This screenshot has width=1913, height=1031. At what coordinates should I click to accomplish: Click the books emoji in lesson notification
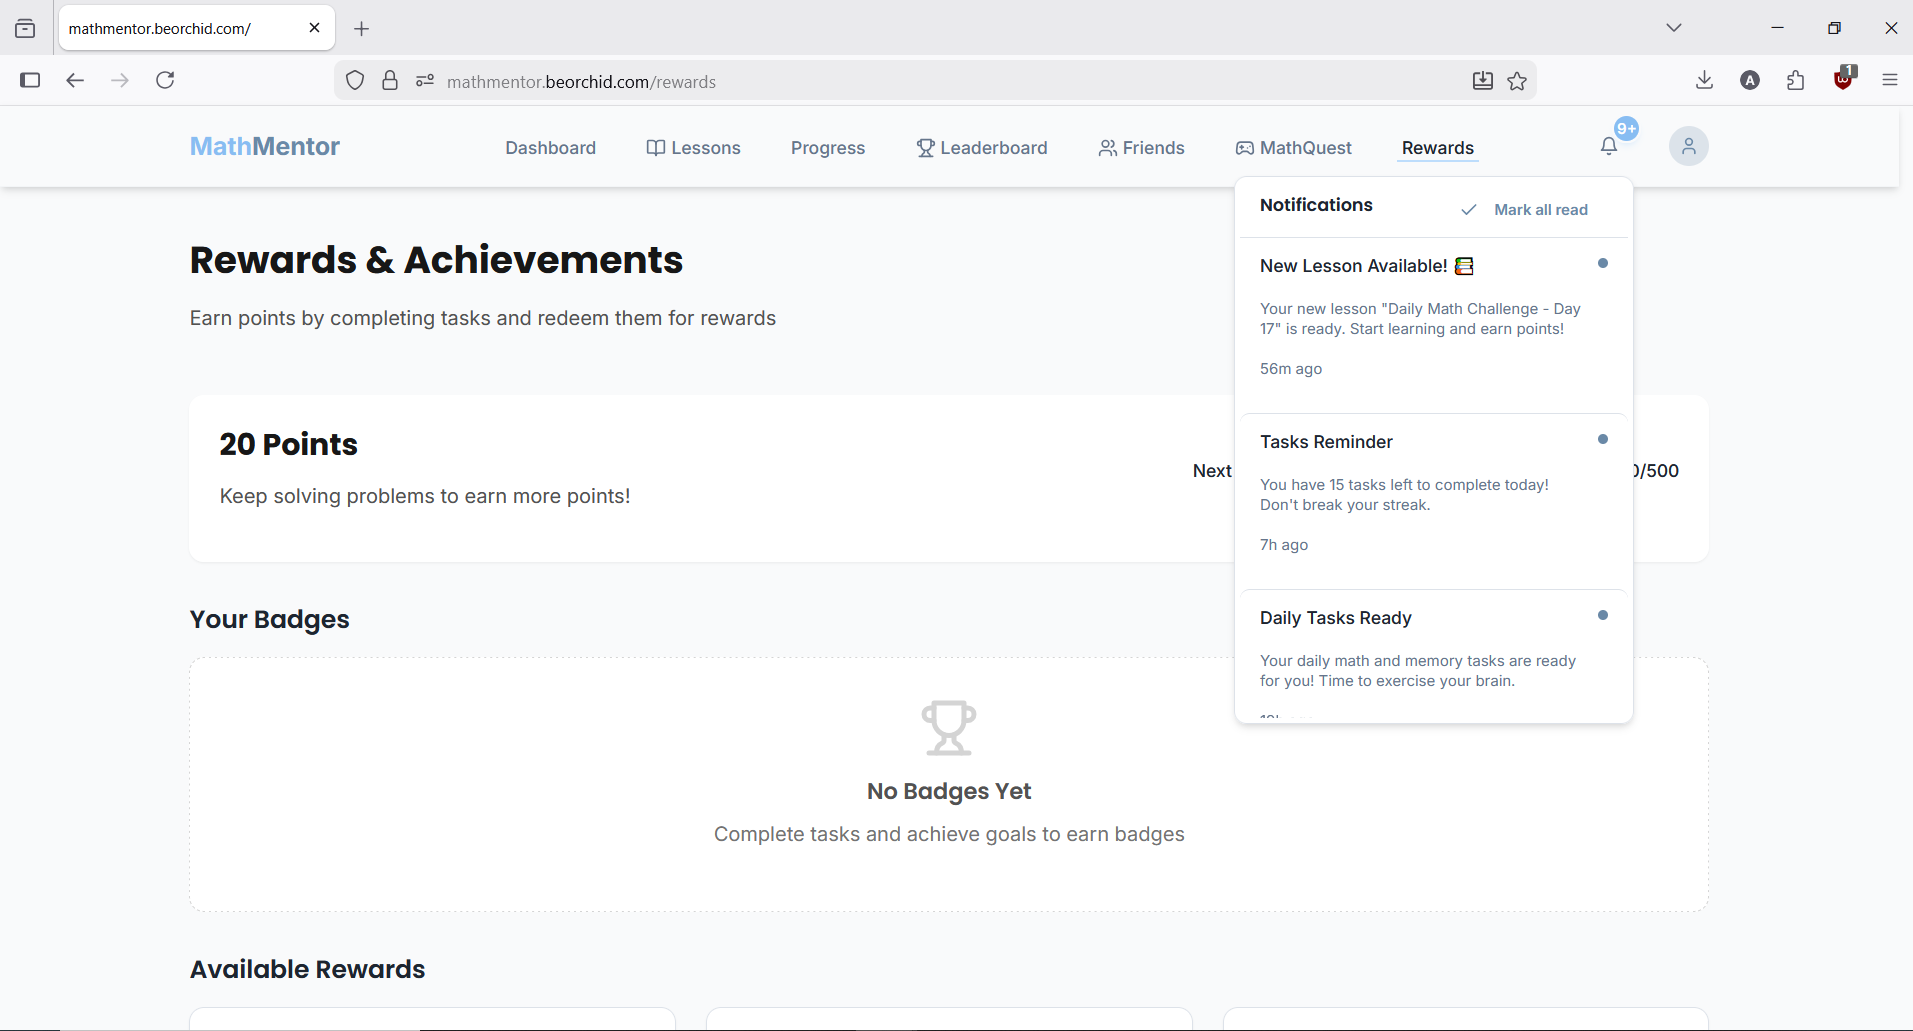click(x=1464, y=266)
